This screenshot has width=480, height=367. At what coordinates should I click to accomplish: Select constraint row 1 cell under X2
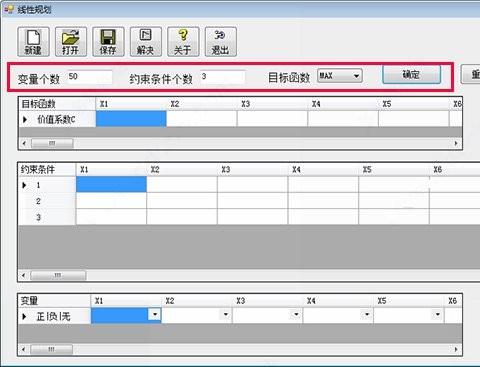pos(182,184)
